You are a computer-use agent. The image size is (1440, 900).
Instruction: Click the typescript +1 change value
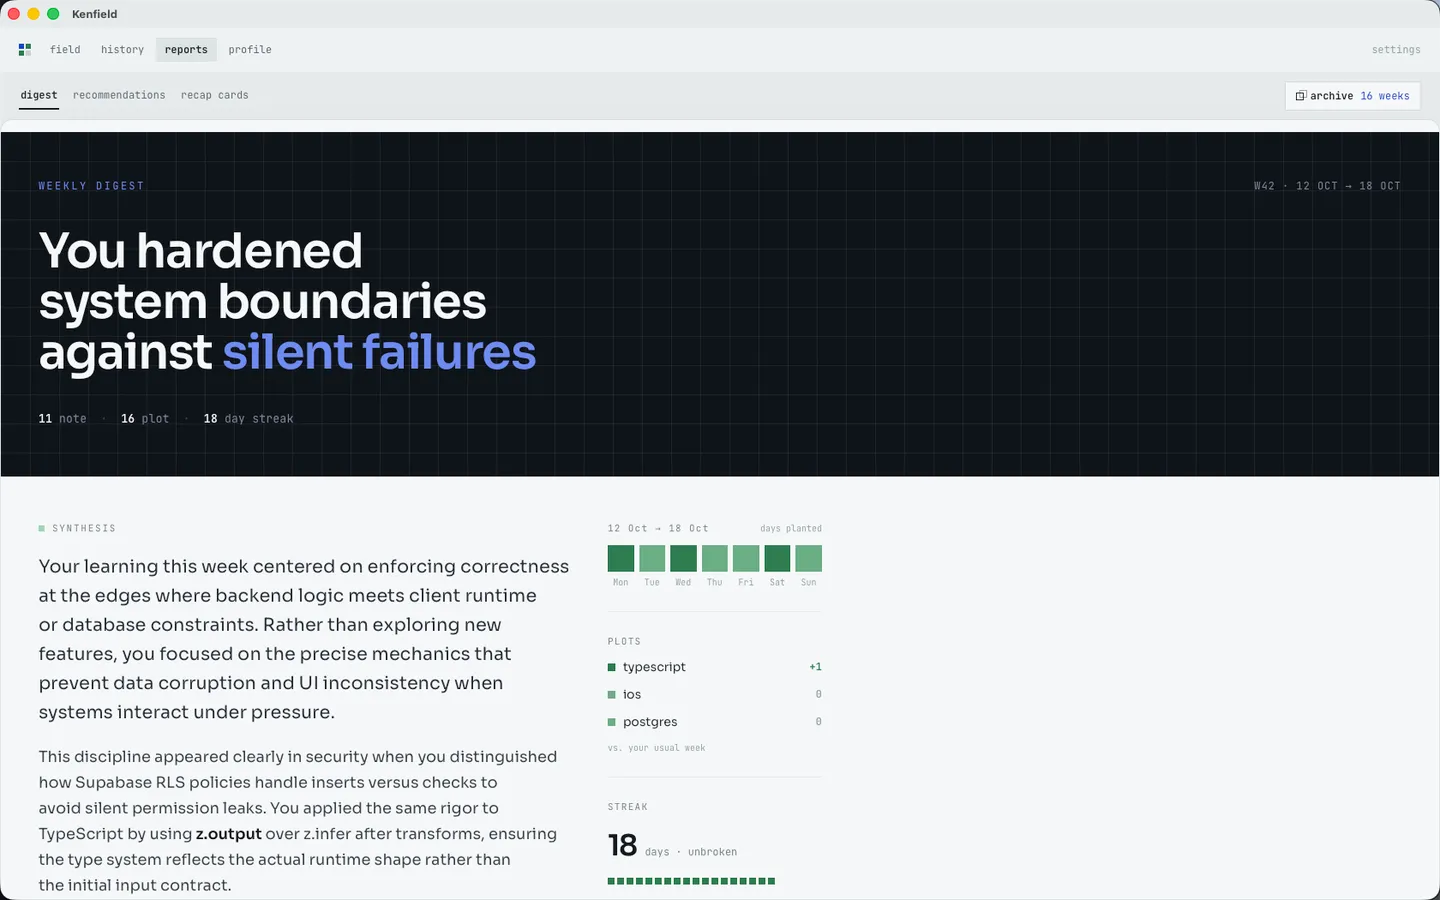click(815, 667)
